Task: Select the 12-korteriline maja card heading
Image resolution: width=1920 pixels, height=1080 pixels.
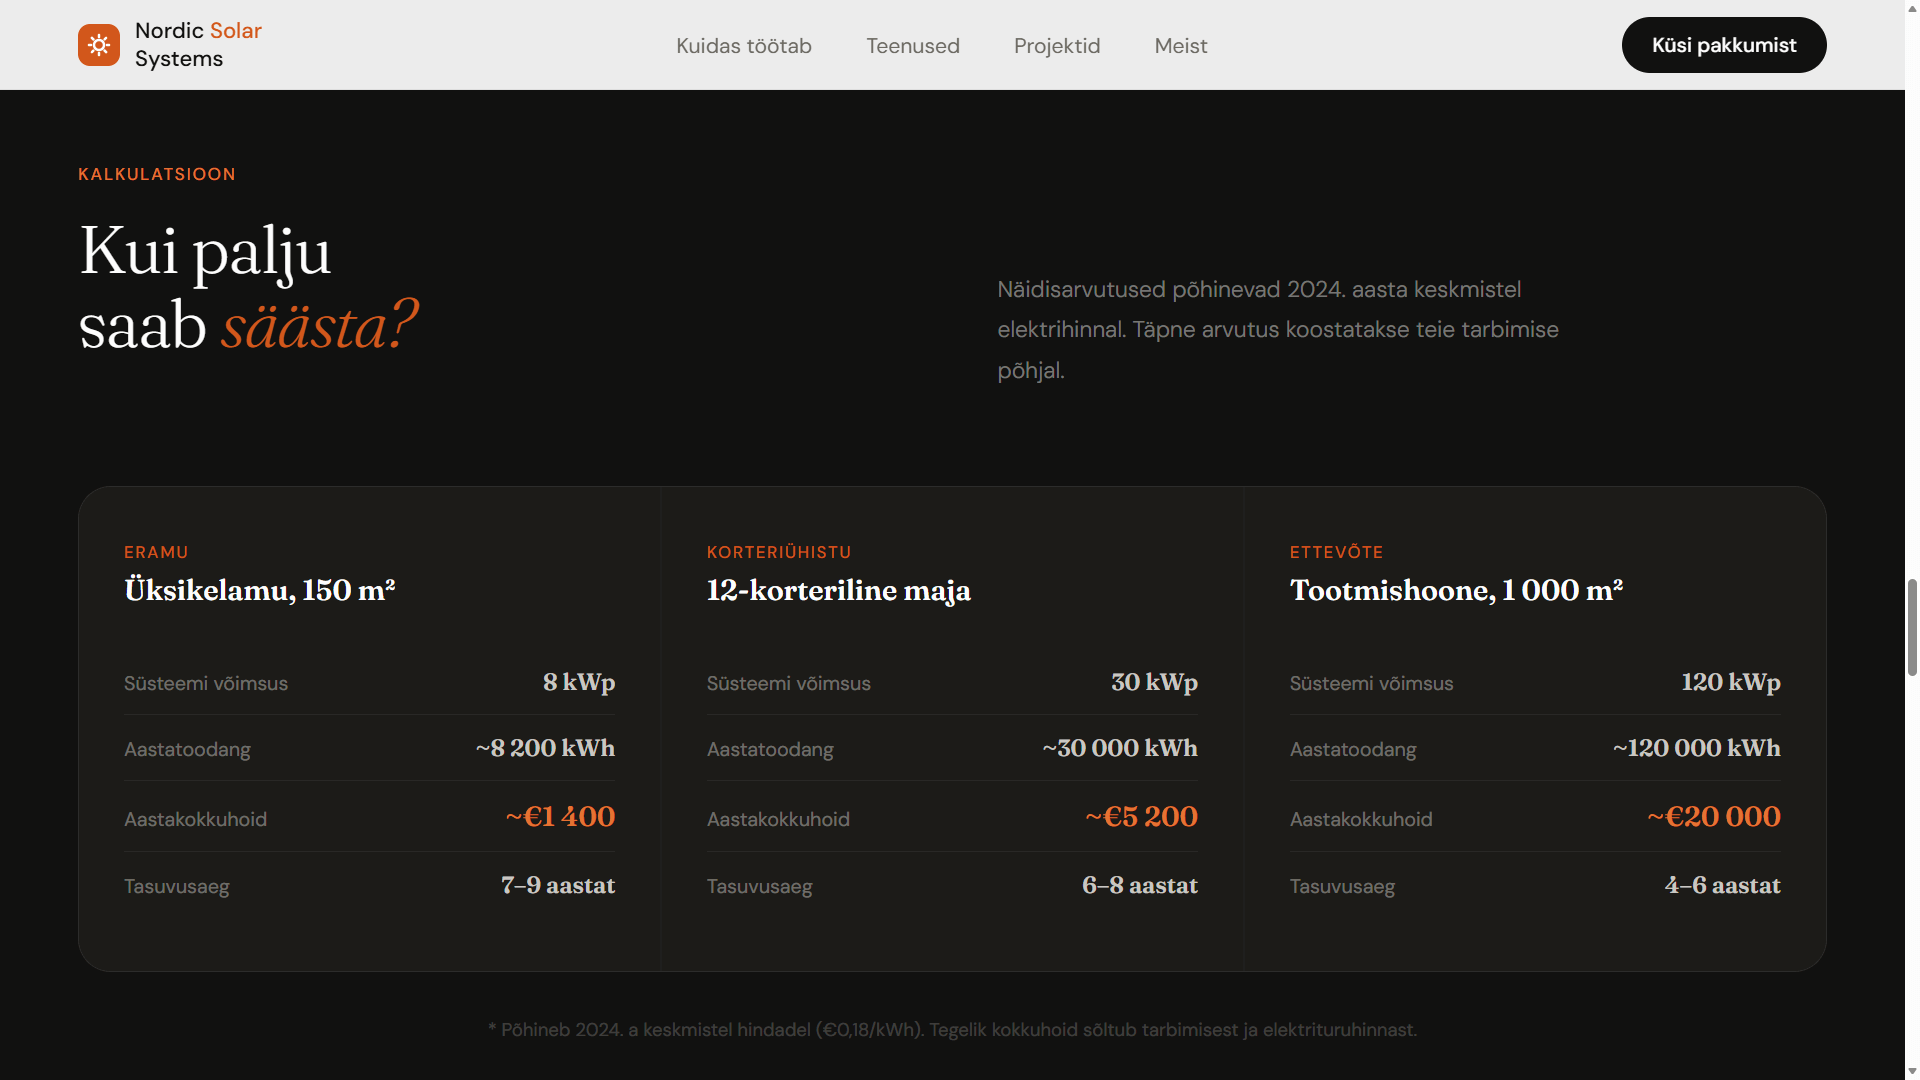Action: point(838,590)
